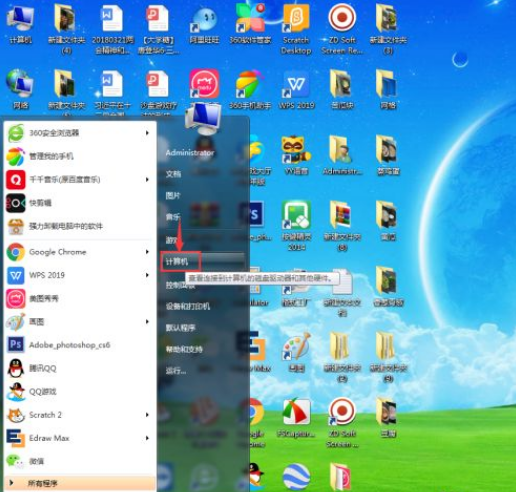Open WPS 2019 in Start menu list

(79, 275)
